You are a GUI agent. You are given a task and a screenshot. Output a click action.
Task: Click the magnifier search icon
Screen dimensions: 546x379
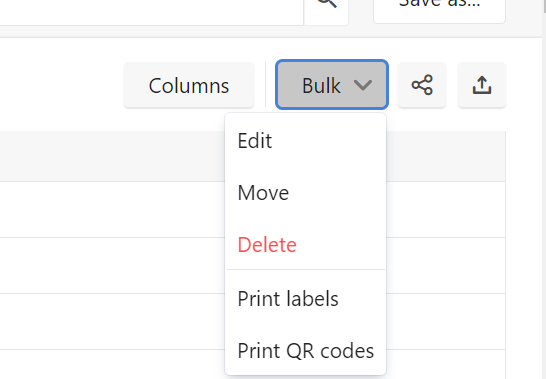point(327,3)
